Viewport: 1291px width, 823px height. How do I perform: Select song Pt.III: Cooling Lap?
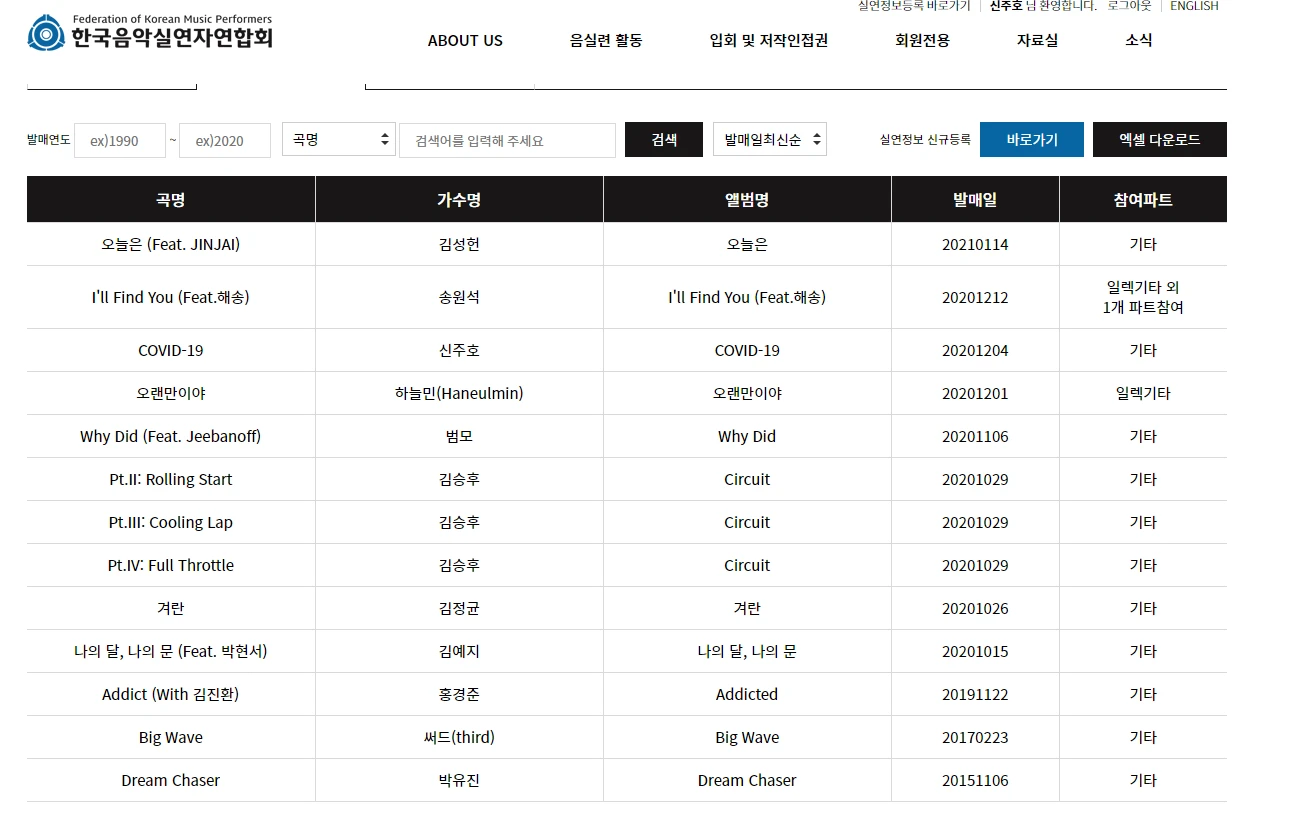point(171,522)
